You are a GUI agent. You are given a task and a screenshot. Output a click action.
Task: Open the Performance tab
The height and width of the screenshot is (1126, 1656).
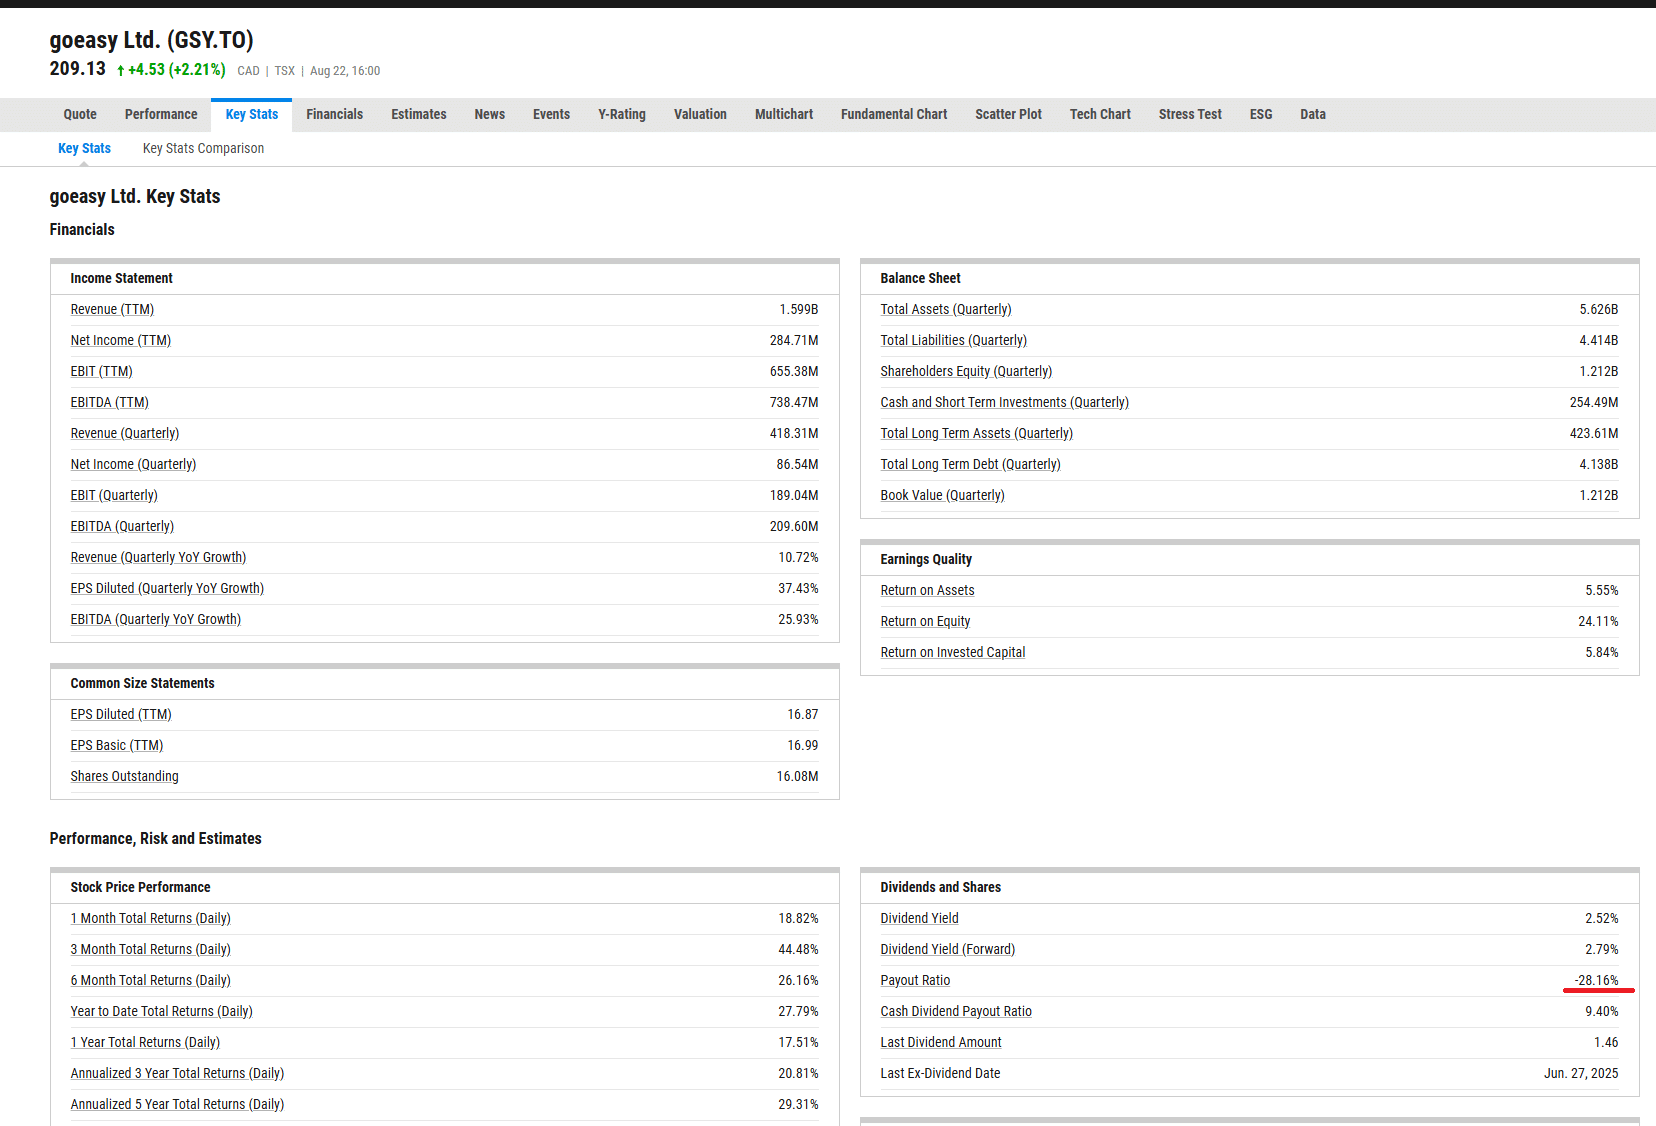click(160, 114)
